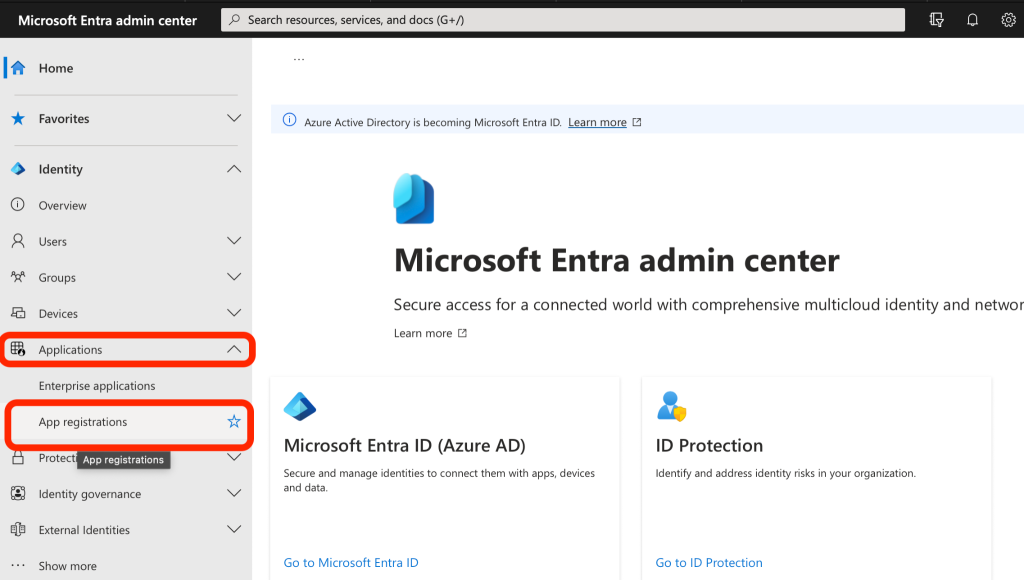Click the Overview info icon

pos(18,204)
